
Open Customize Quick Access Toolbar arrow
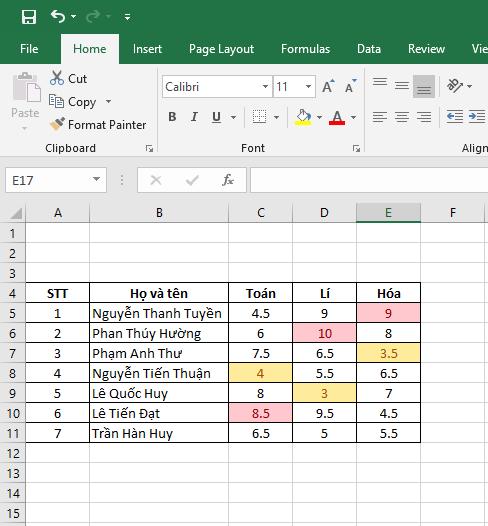click(x=127, y=16)
